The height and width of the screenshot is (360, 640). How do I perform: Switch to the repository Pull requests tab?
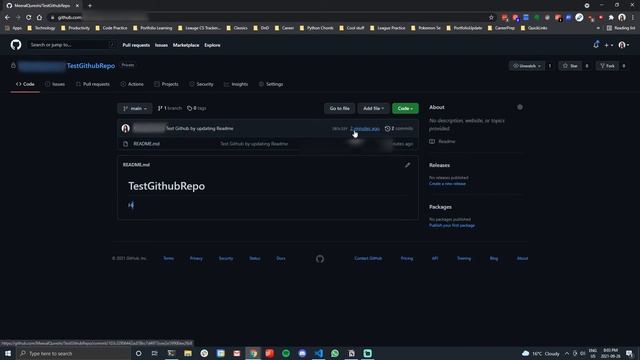click(x=93, y=84)
